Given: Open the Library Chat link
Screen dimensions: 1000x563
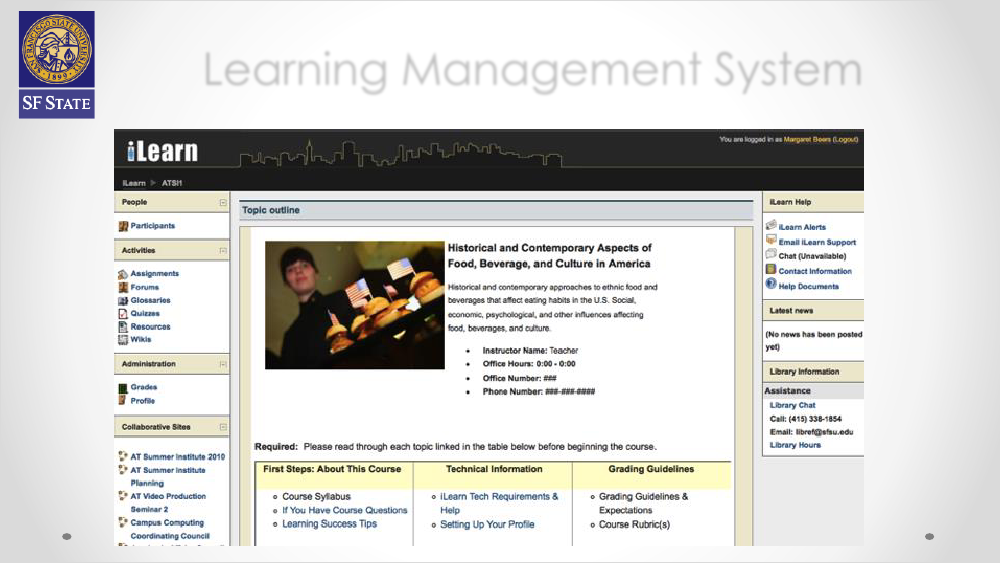Looking at the screenshot, I should (x=792, y=405).
